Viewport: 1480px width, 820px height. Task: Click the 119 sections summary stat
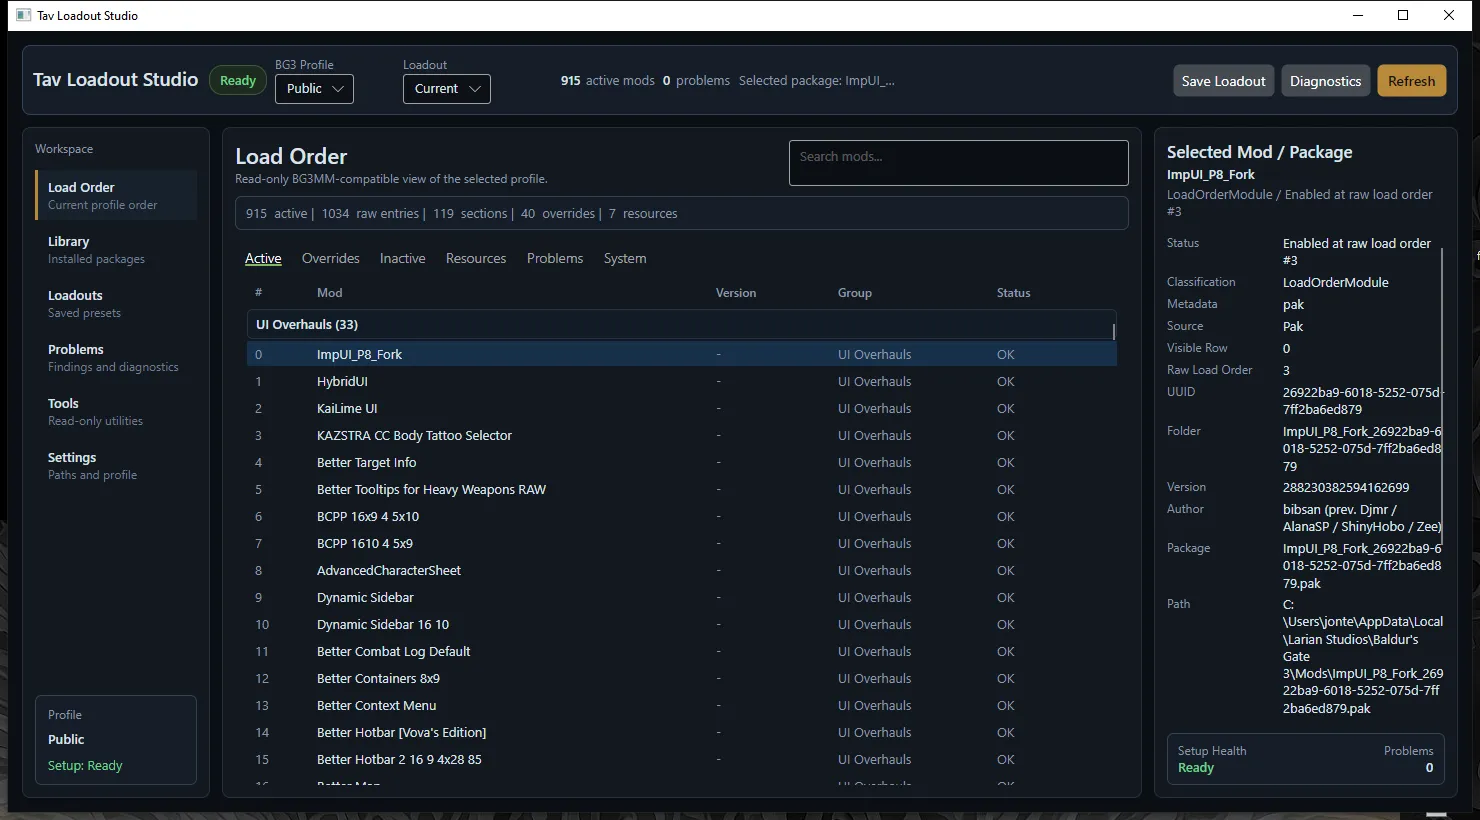(470, 214)
